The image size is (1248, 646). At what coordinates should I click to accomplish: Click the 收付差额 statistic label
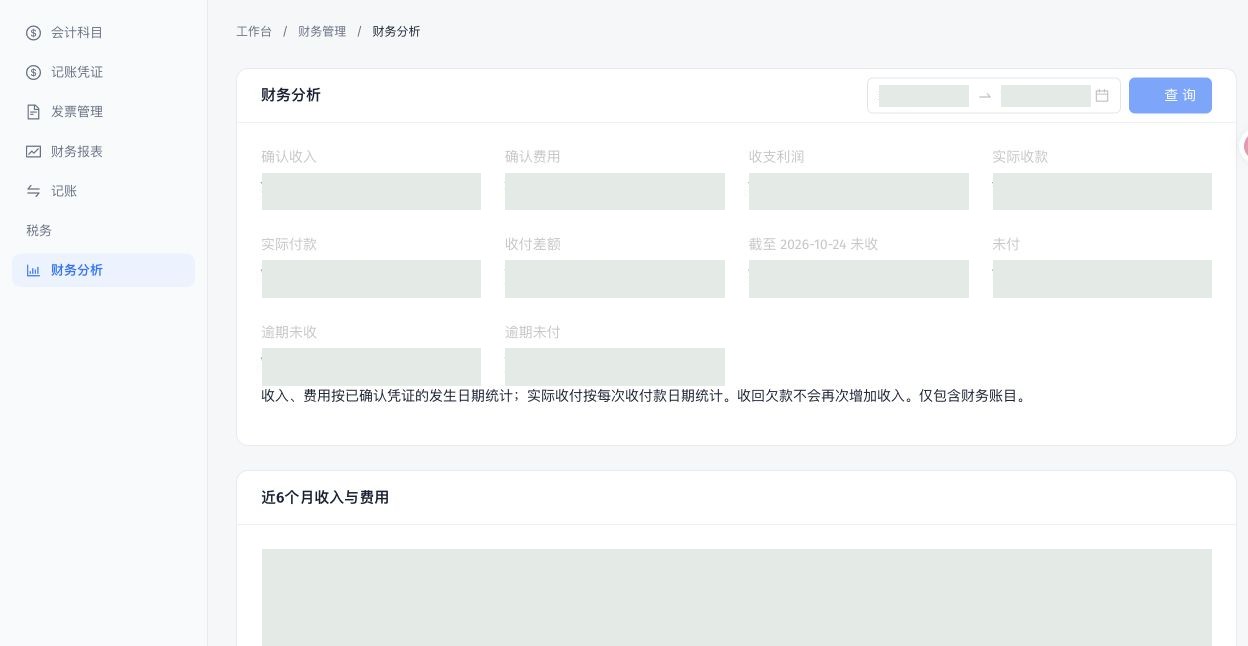point(533,244)
